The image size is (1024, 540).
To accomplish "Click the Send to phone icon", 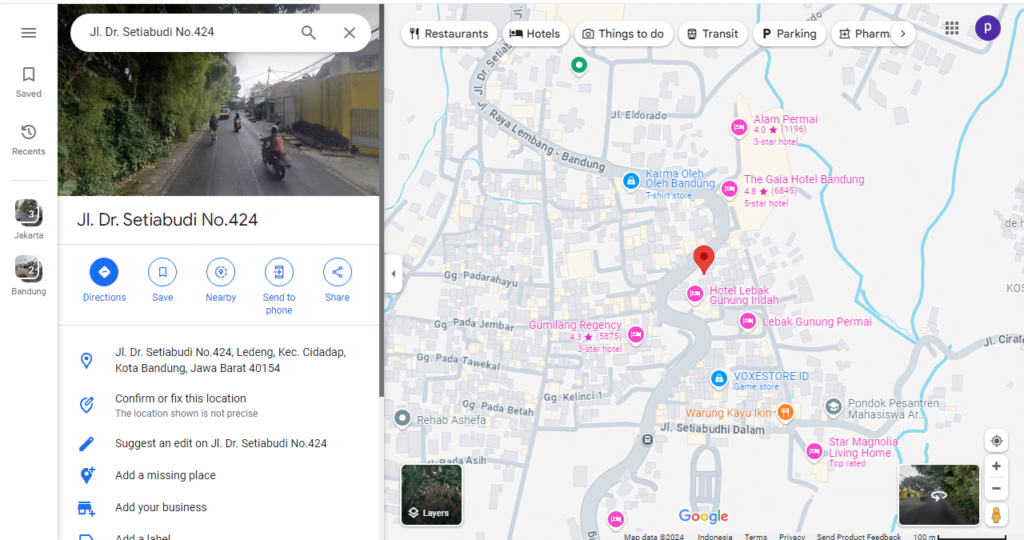I will click(x=279, y=272).
